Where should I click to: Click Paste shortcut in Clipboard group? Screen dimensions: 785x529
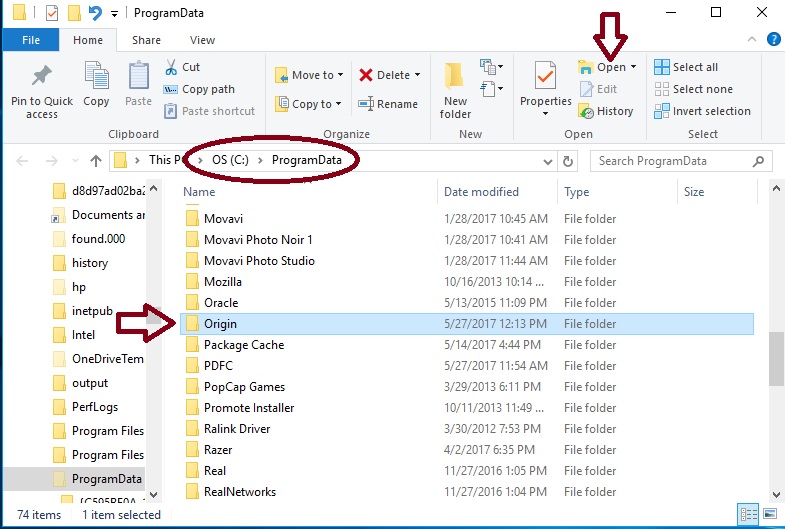click(209, 111)
